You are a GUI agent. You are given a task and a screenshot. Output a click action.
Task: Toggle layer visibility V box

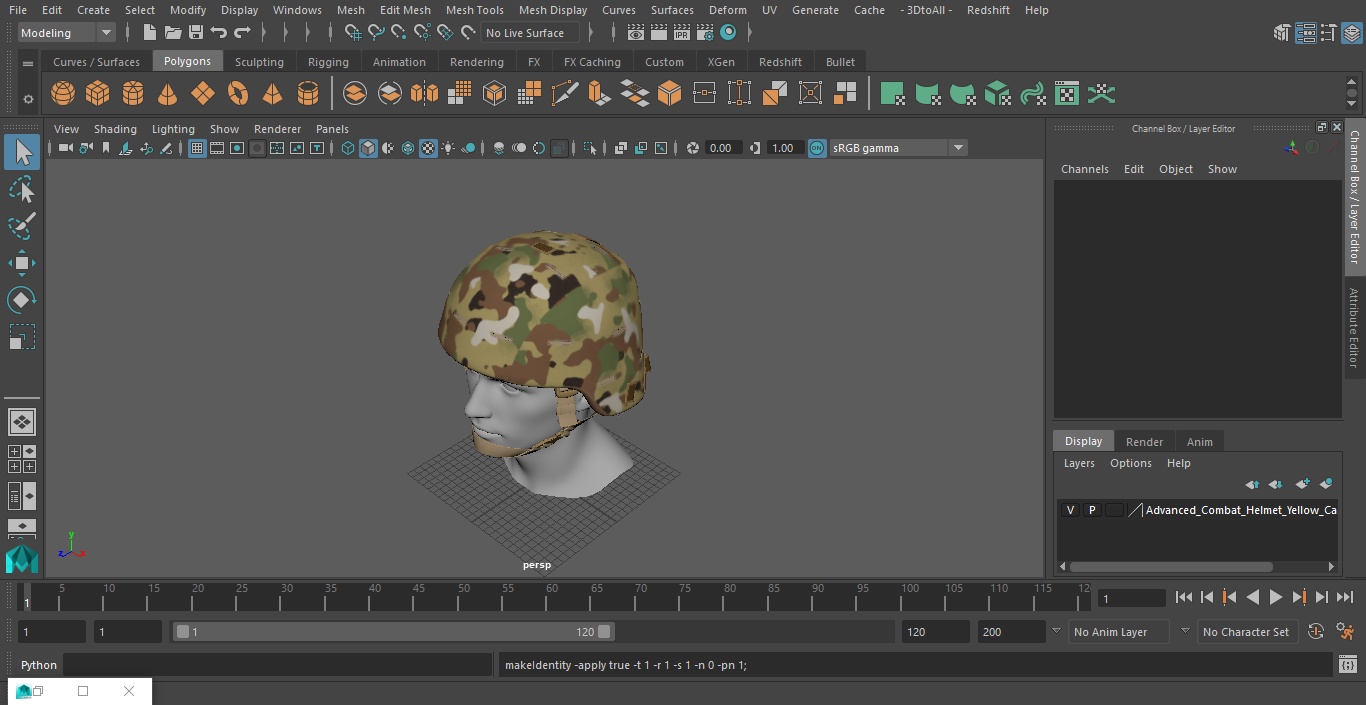point(1070,510)
